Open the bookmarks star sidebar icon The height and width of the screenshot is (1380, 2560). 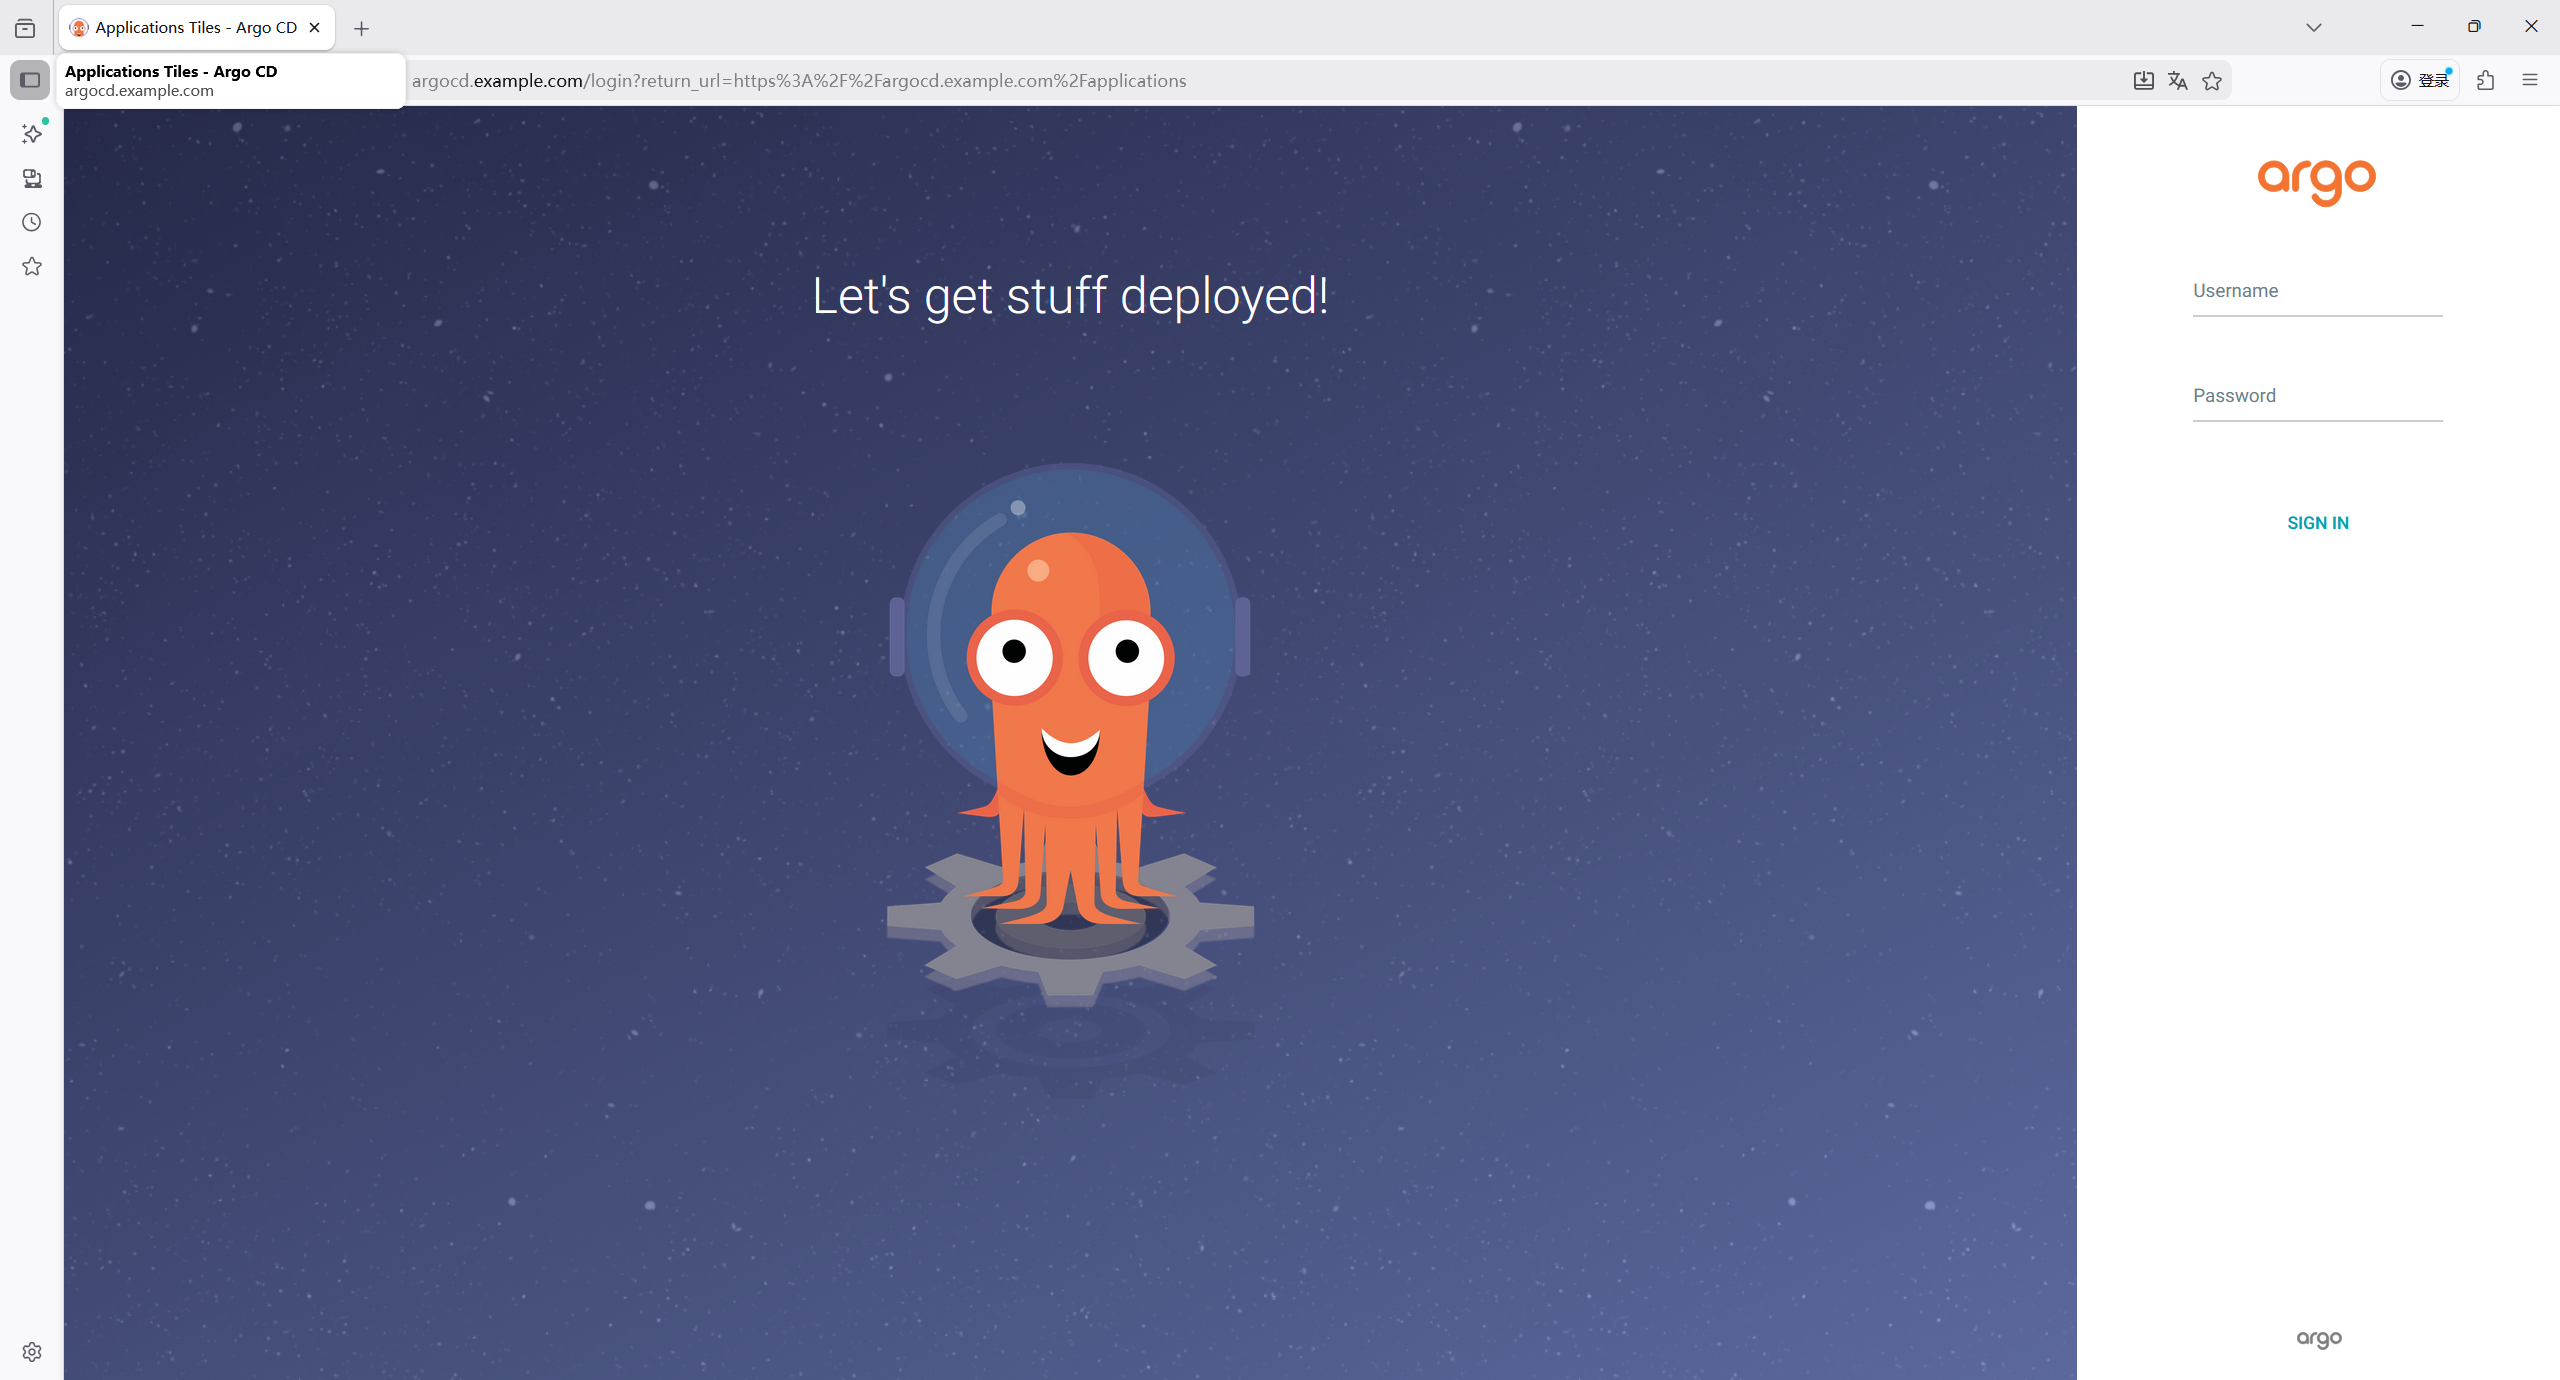tap(32, 266)
